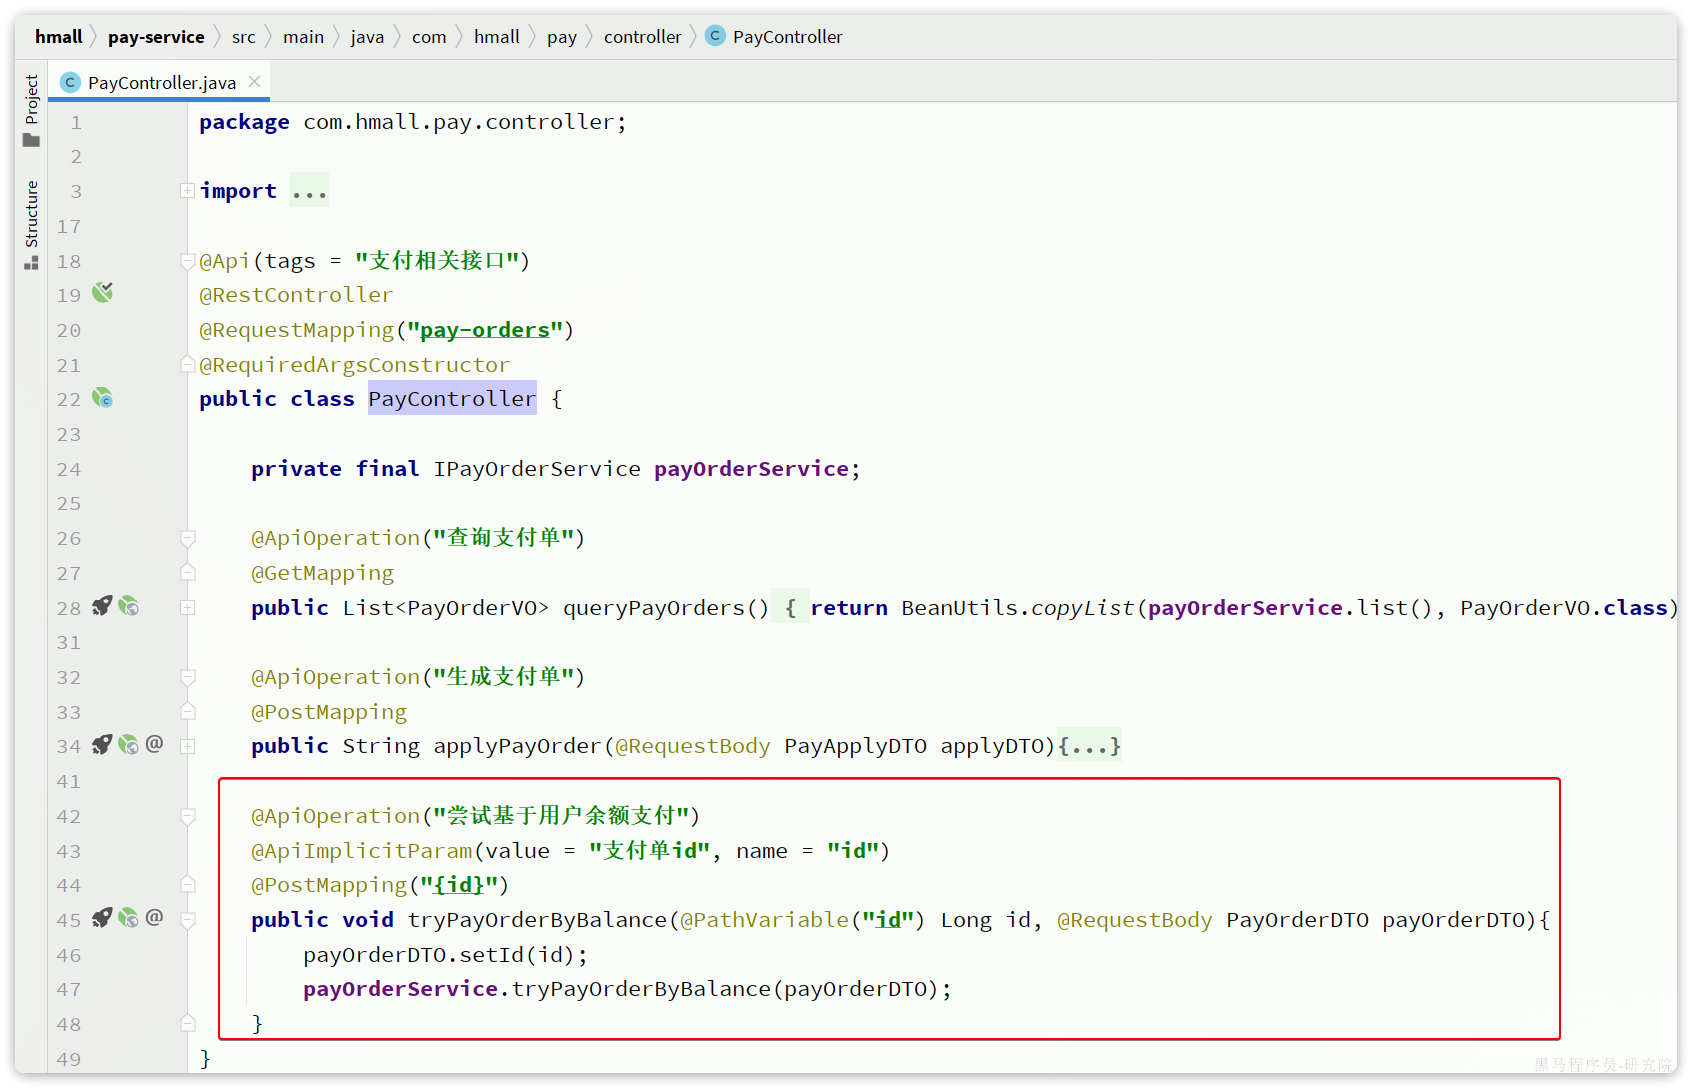Collapse the tryPayOrderByBalance method on line 45

[x=187, y=920]
